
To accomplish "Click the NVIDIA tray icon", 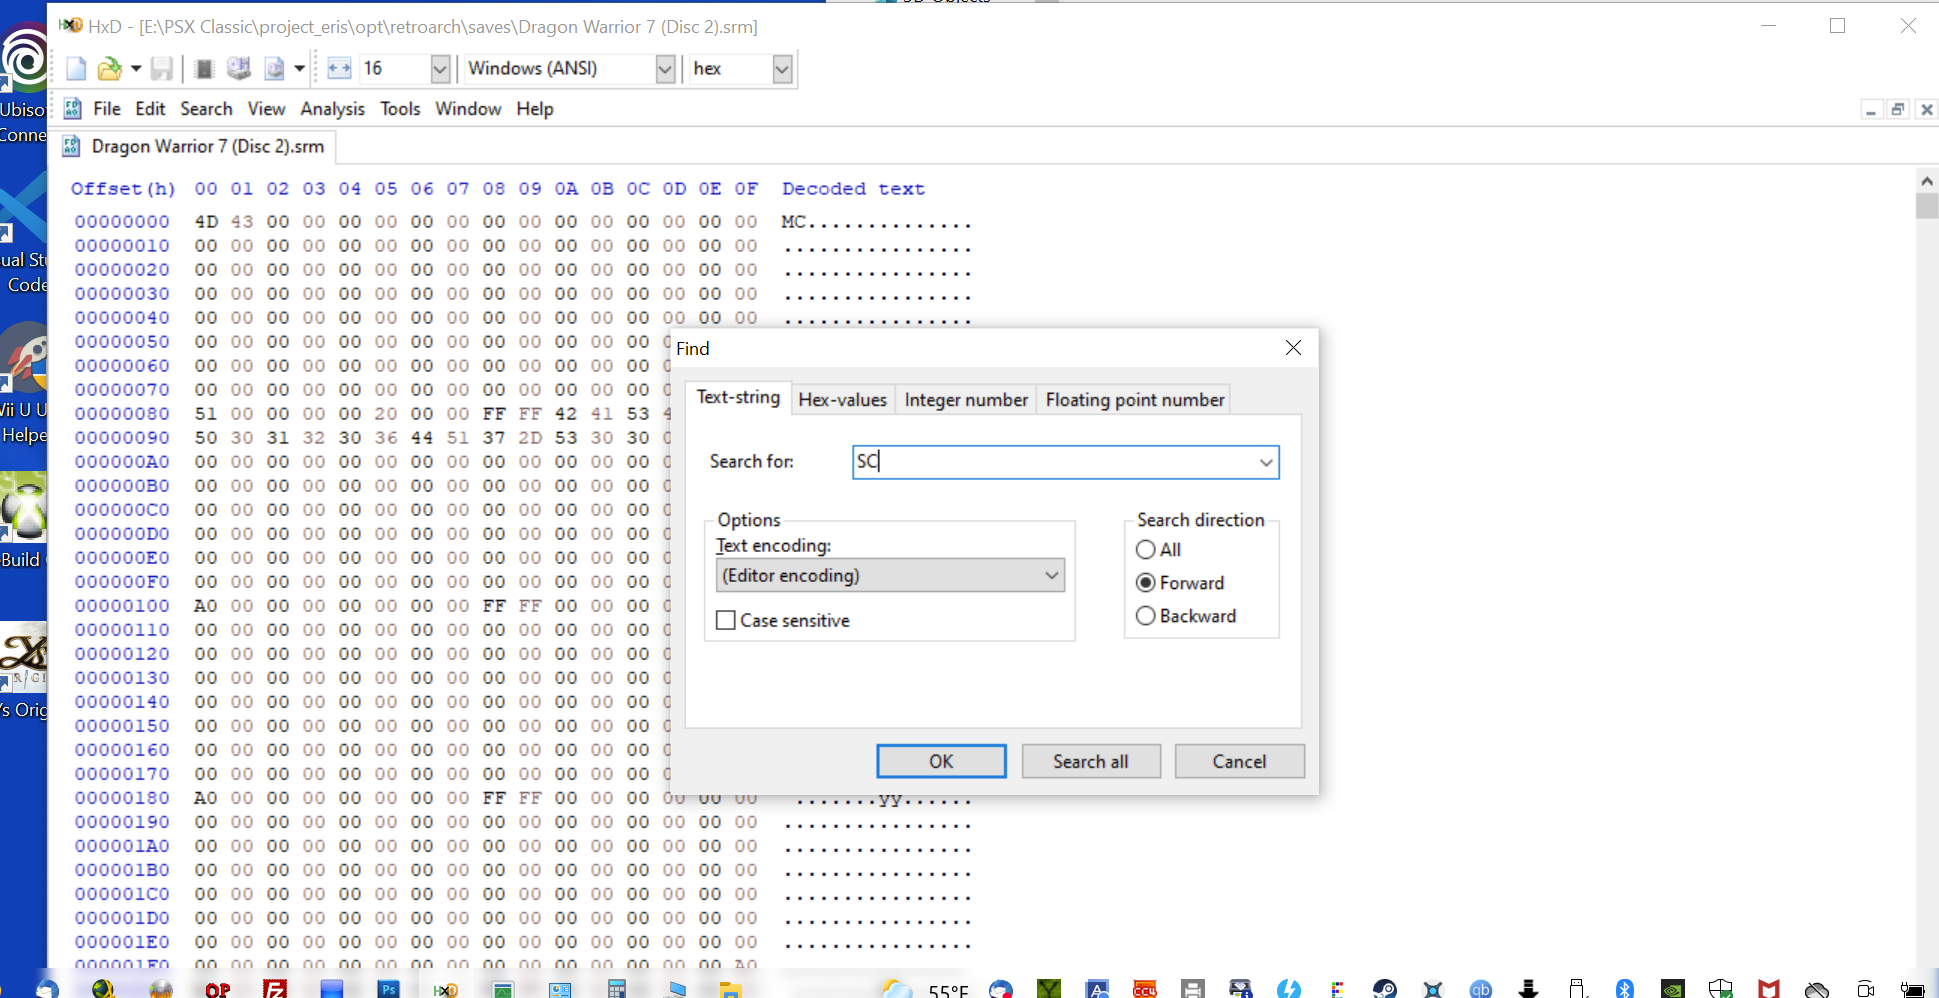I will 1673,989.
